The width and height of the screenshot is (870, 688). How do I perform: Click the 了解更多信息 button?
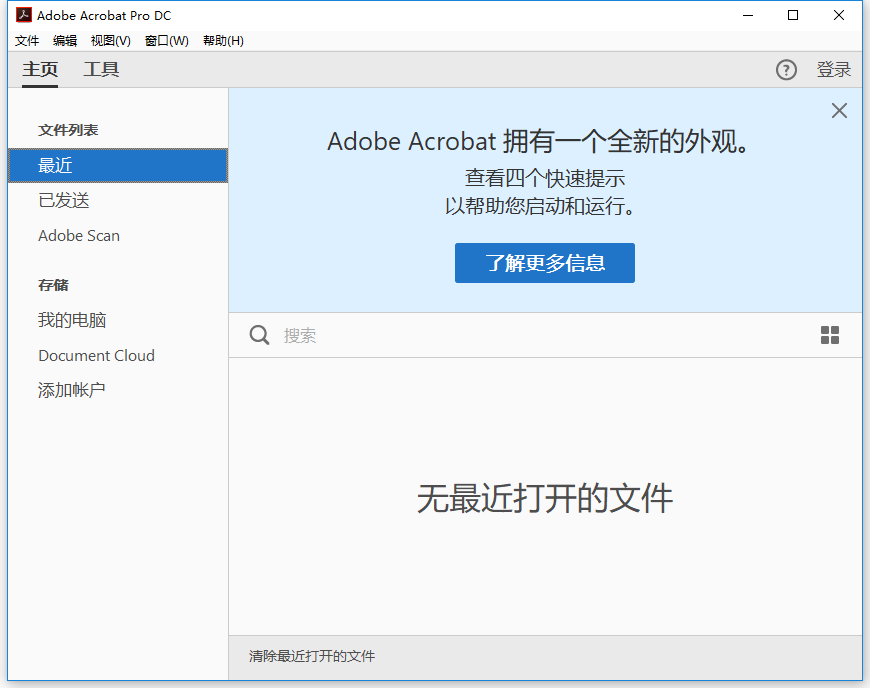(544, 263)
